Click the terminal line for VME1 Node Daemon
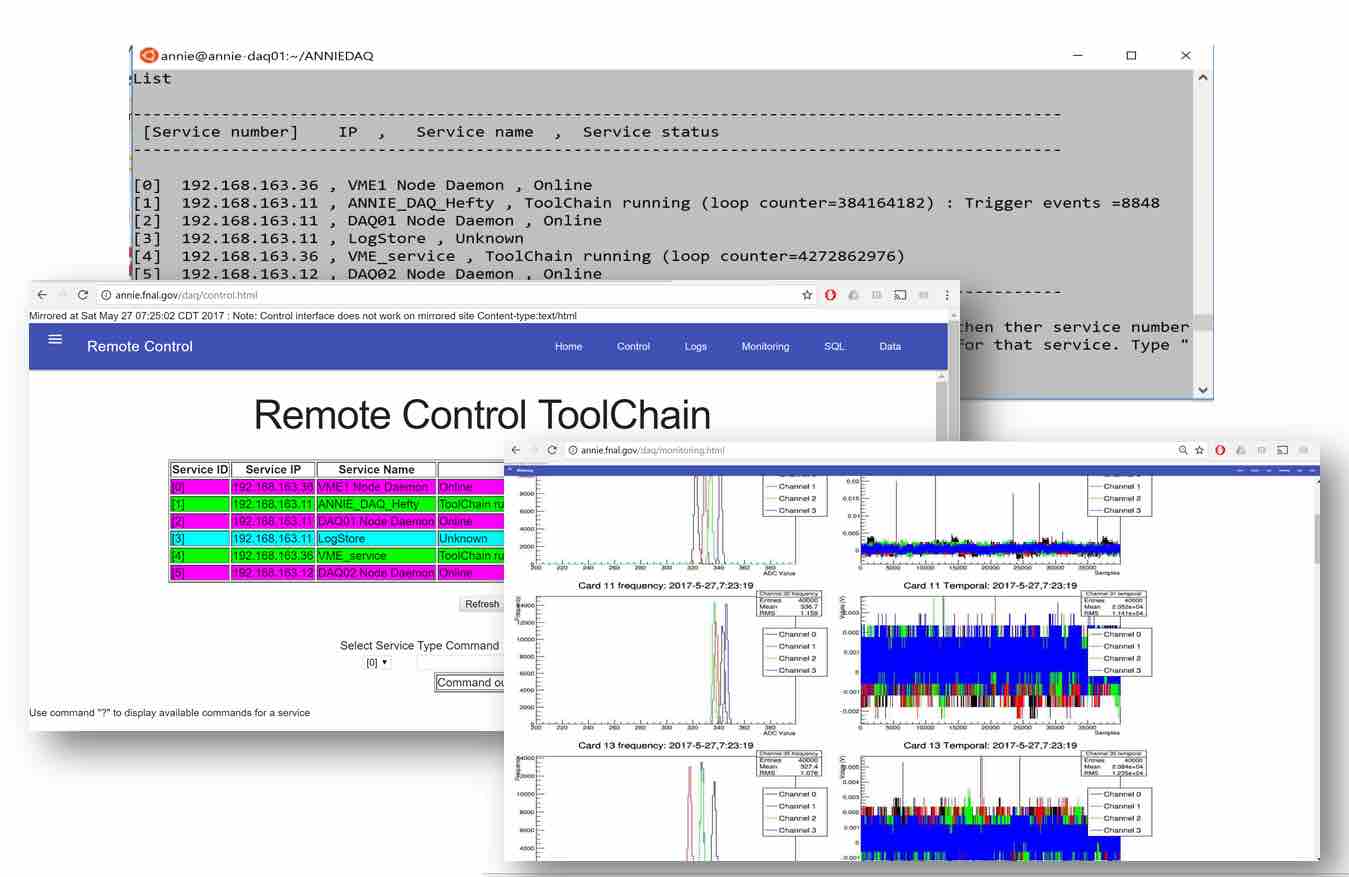Image resolution: width=1349 pixels, height=877 pixels. (x=362, y=185)
